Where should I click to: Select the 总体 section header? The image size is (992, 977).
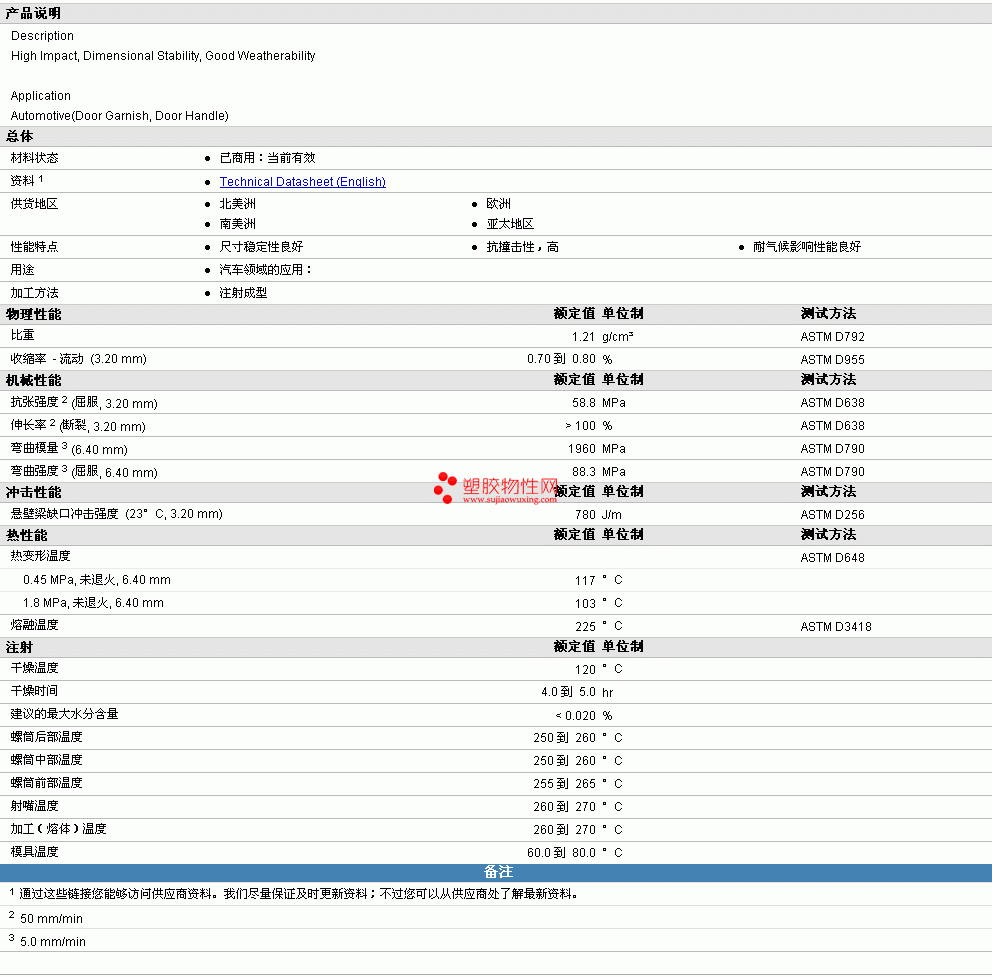20,136
